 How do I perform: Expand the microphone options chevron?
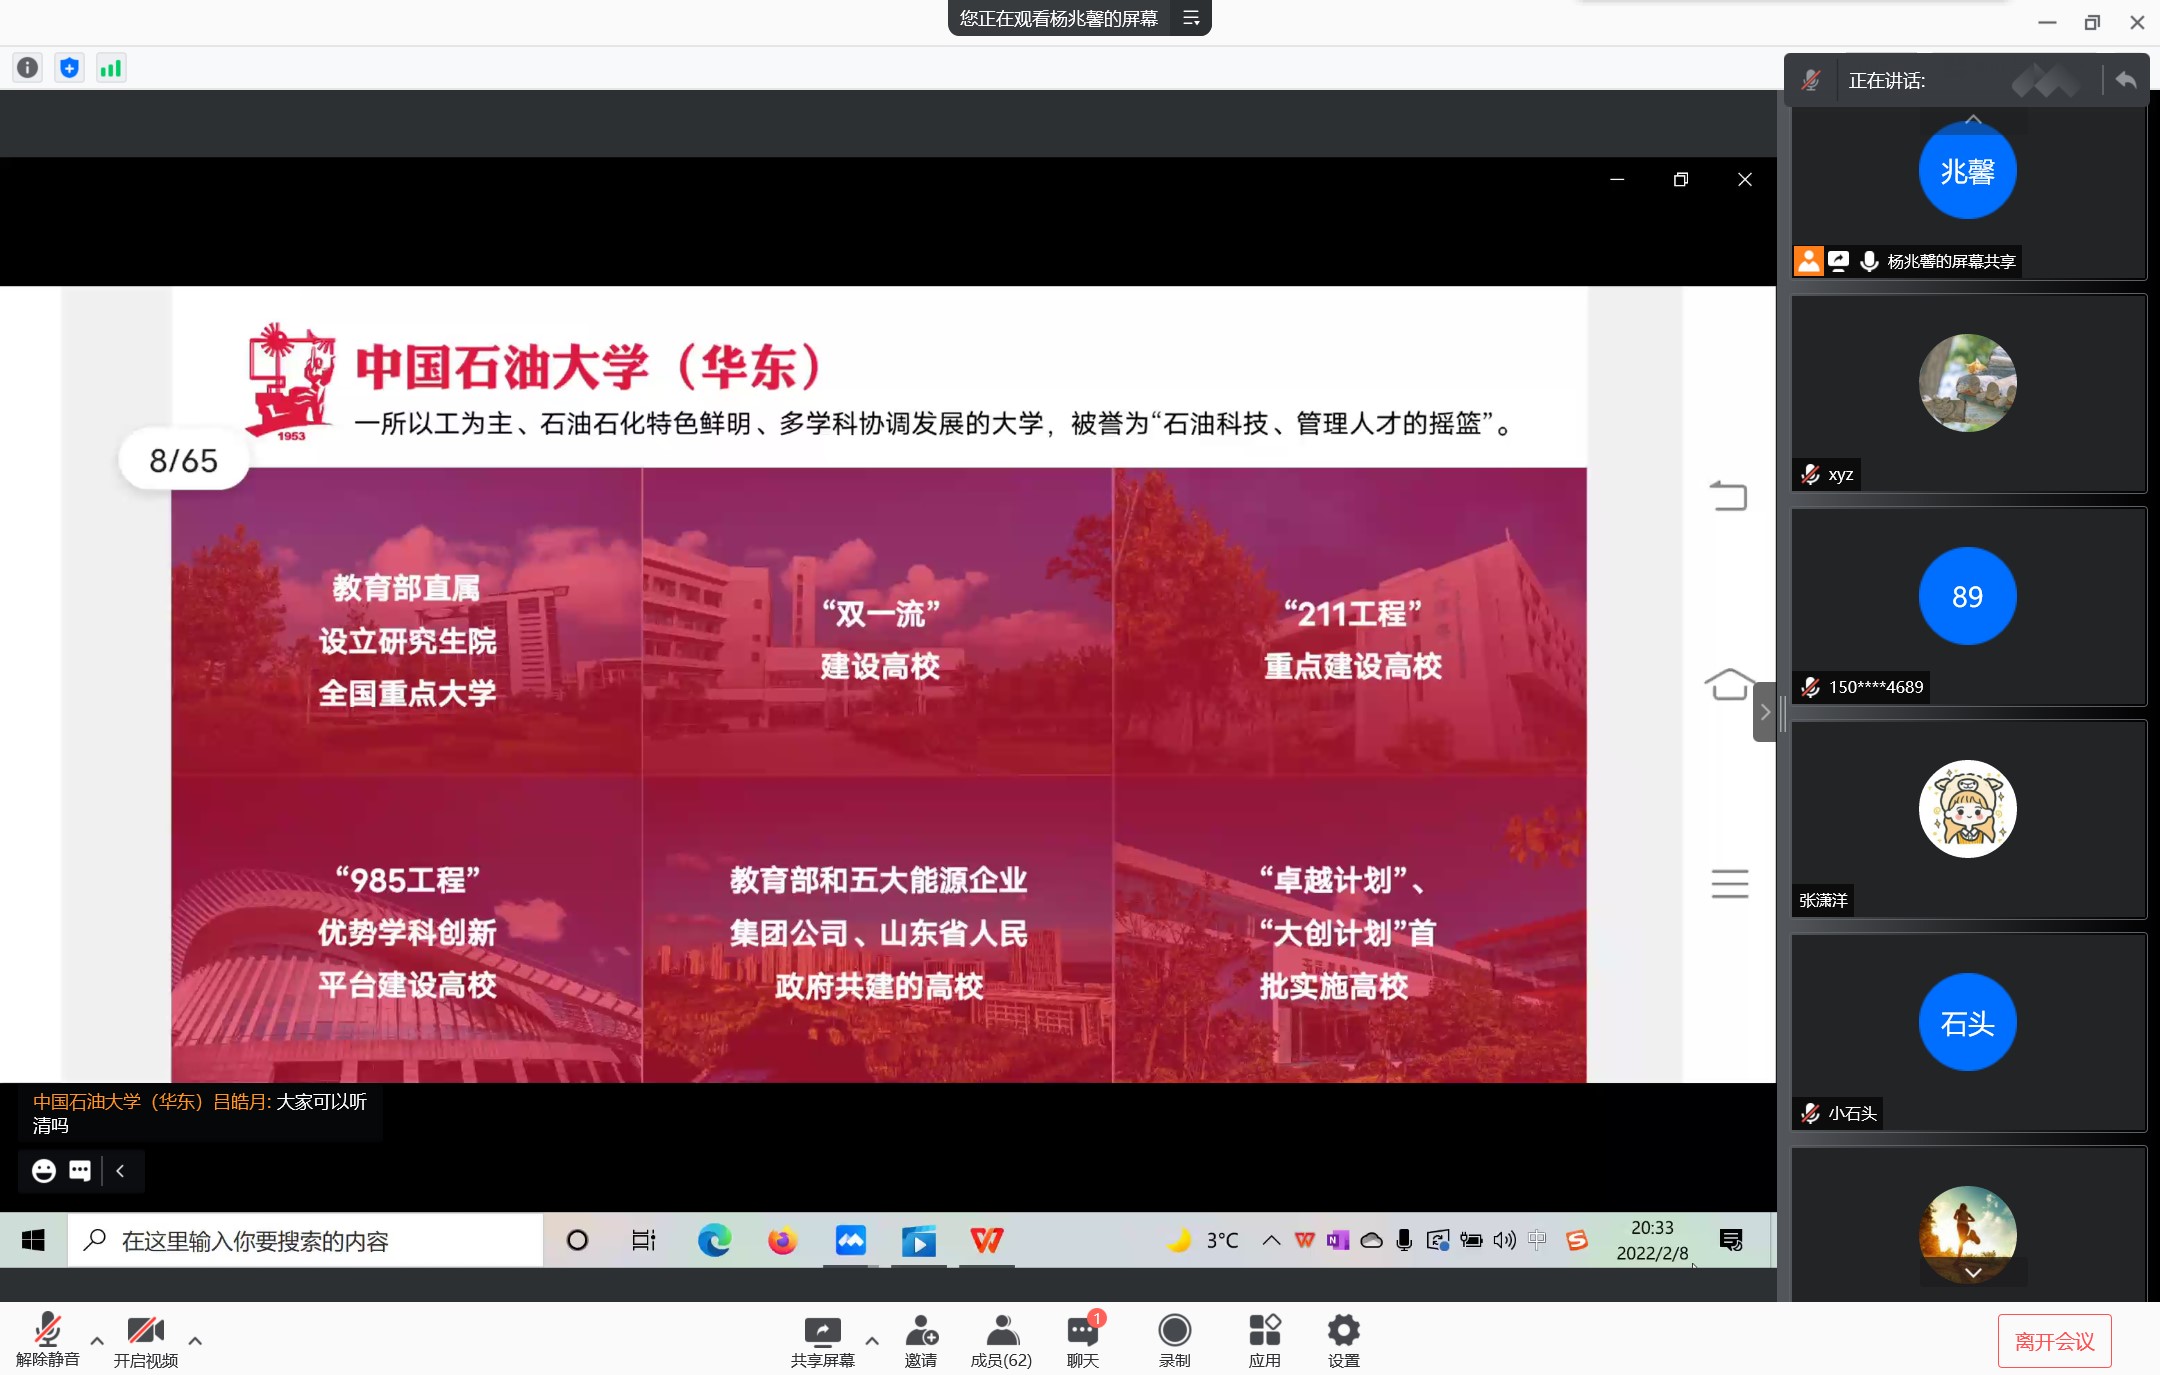(x=97, y=1341)
